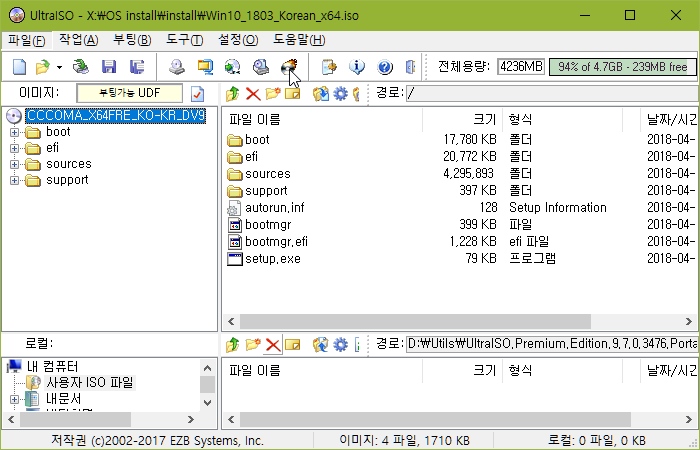Viewport: 700px width, 450px height.
Task: Expand the sources tree node
Action: click(x=14, y=164)
